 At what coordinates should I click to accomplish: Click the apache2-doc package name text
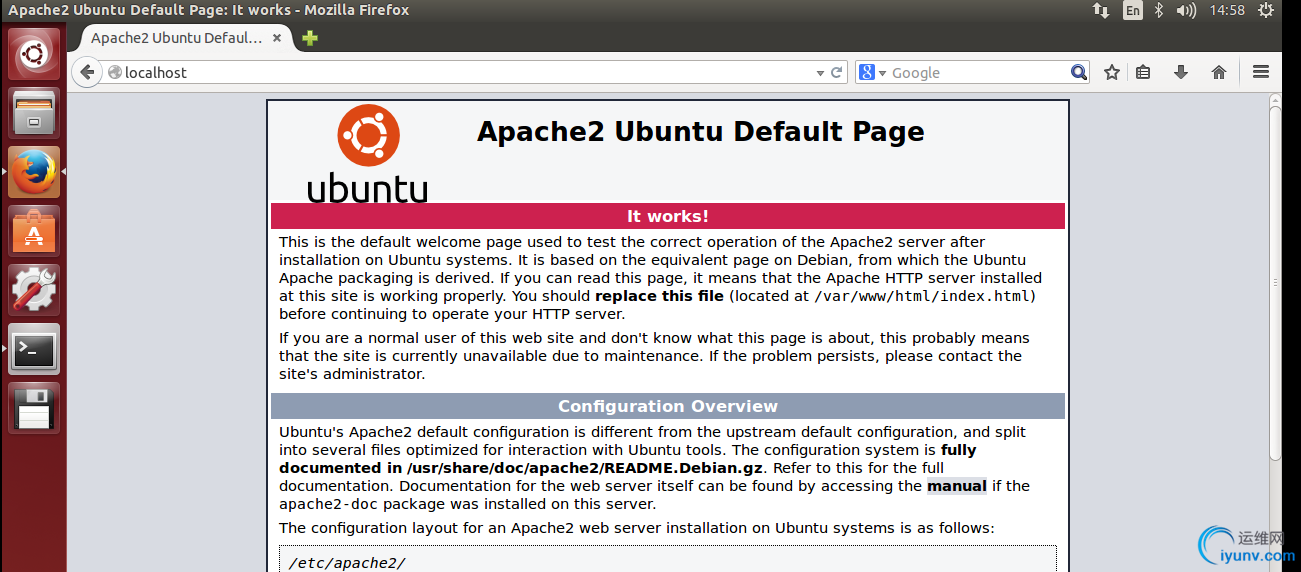coord(326,504)
